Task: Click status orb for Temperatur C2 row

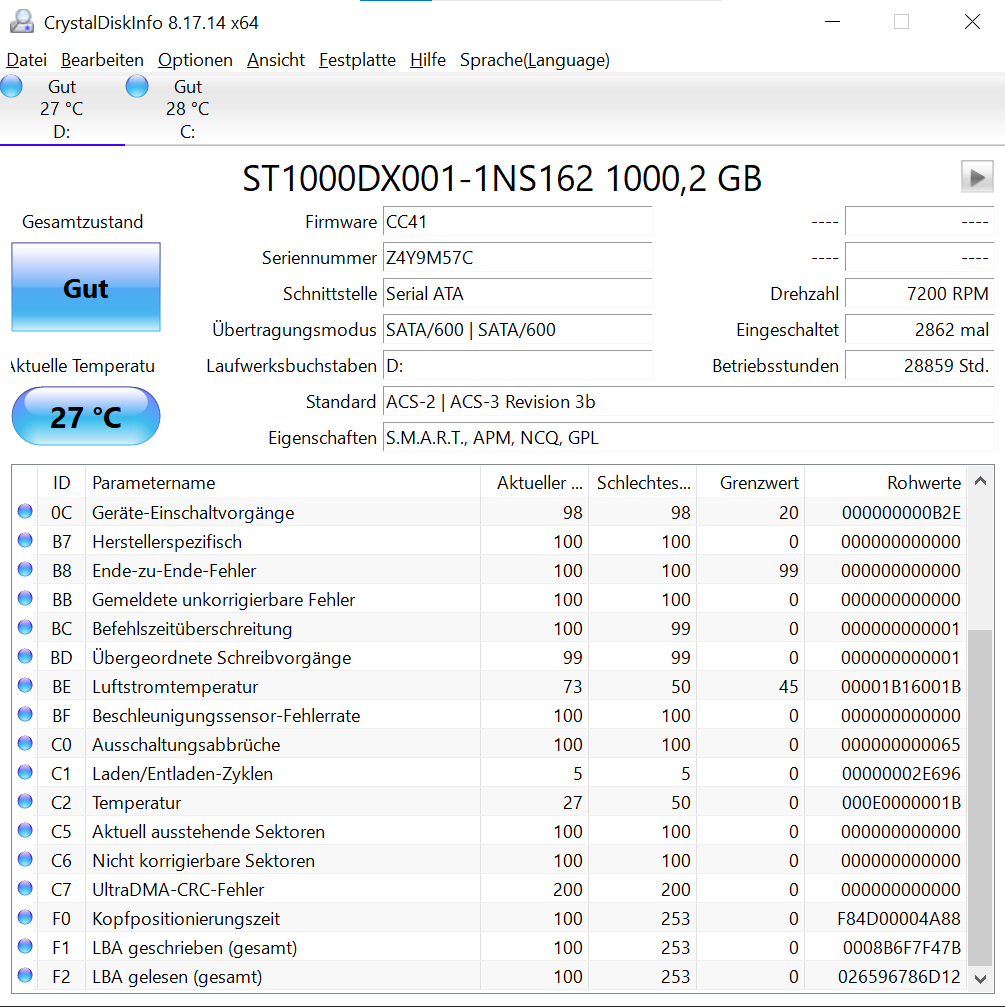Action: tap(25, 801)
